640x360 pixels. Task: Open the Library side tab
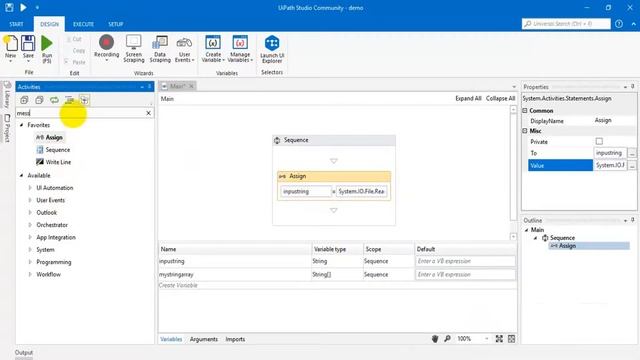pyautogui.click(x=7, y=94)
